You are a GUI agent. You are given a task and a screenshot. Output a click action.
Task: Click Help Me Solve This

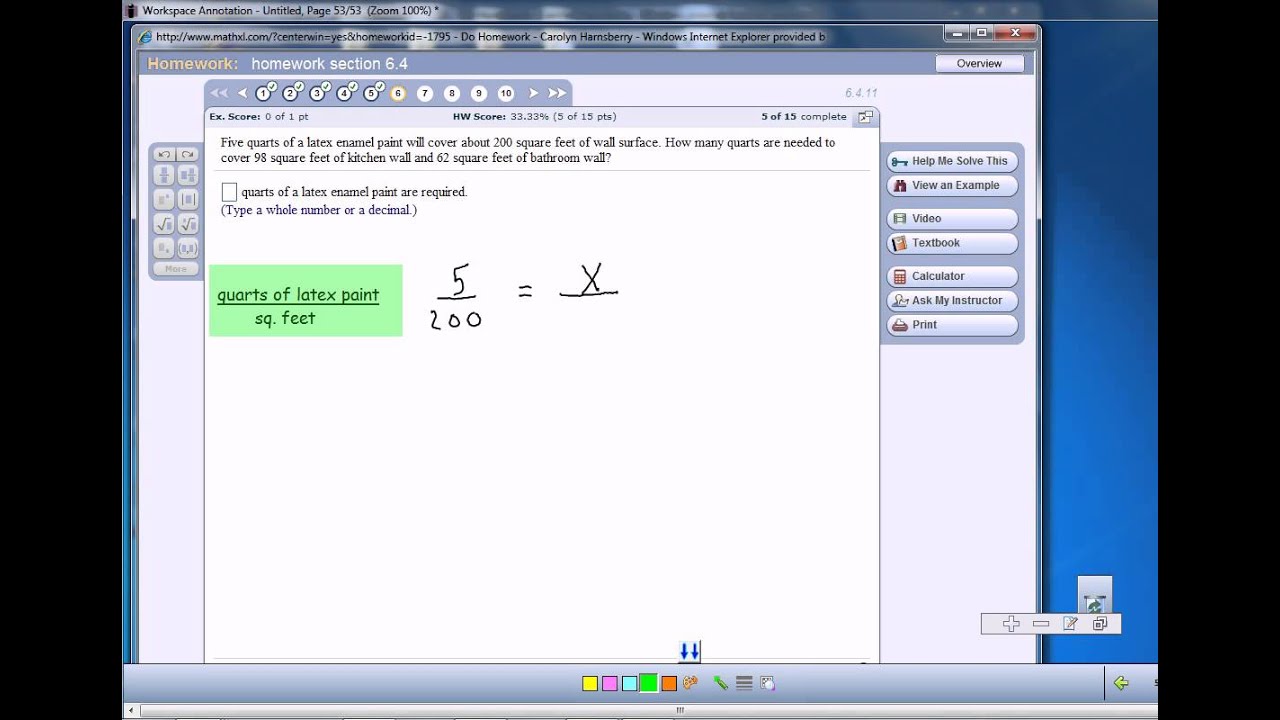point(952,161)
